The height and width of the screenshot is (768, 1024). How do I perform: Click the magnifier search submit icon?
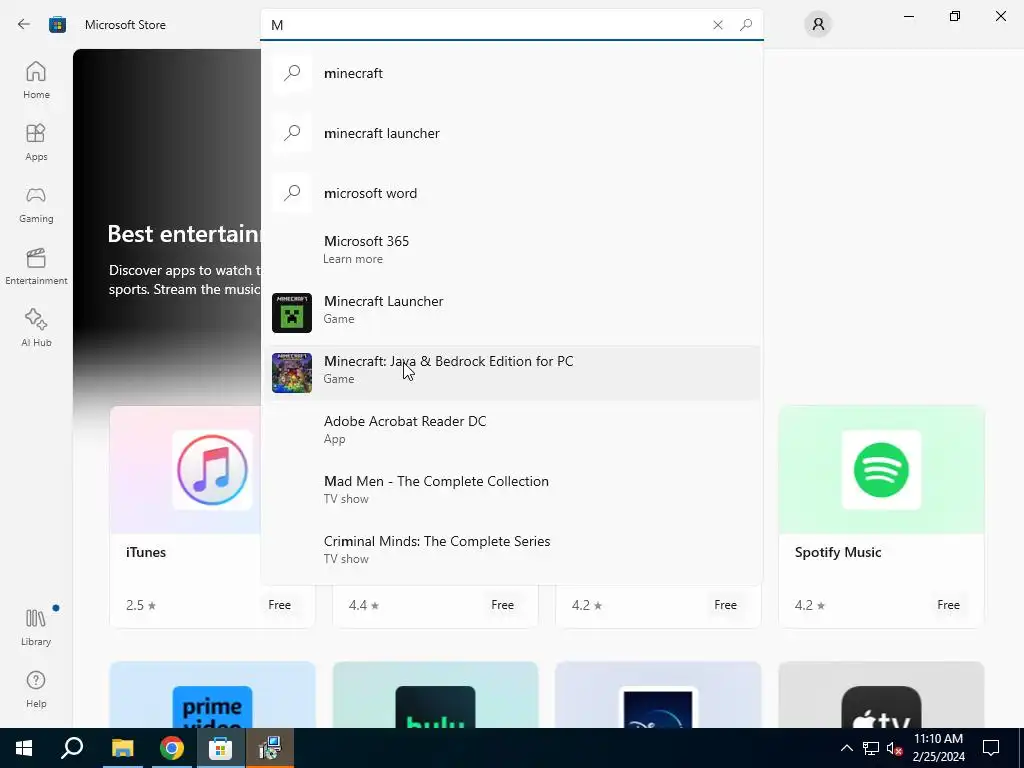pos(746,25)
